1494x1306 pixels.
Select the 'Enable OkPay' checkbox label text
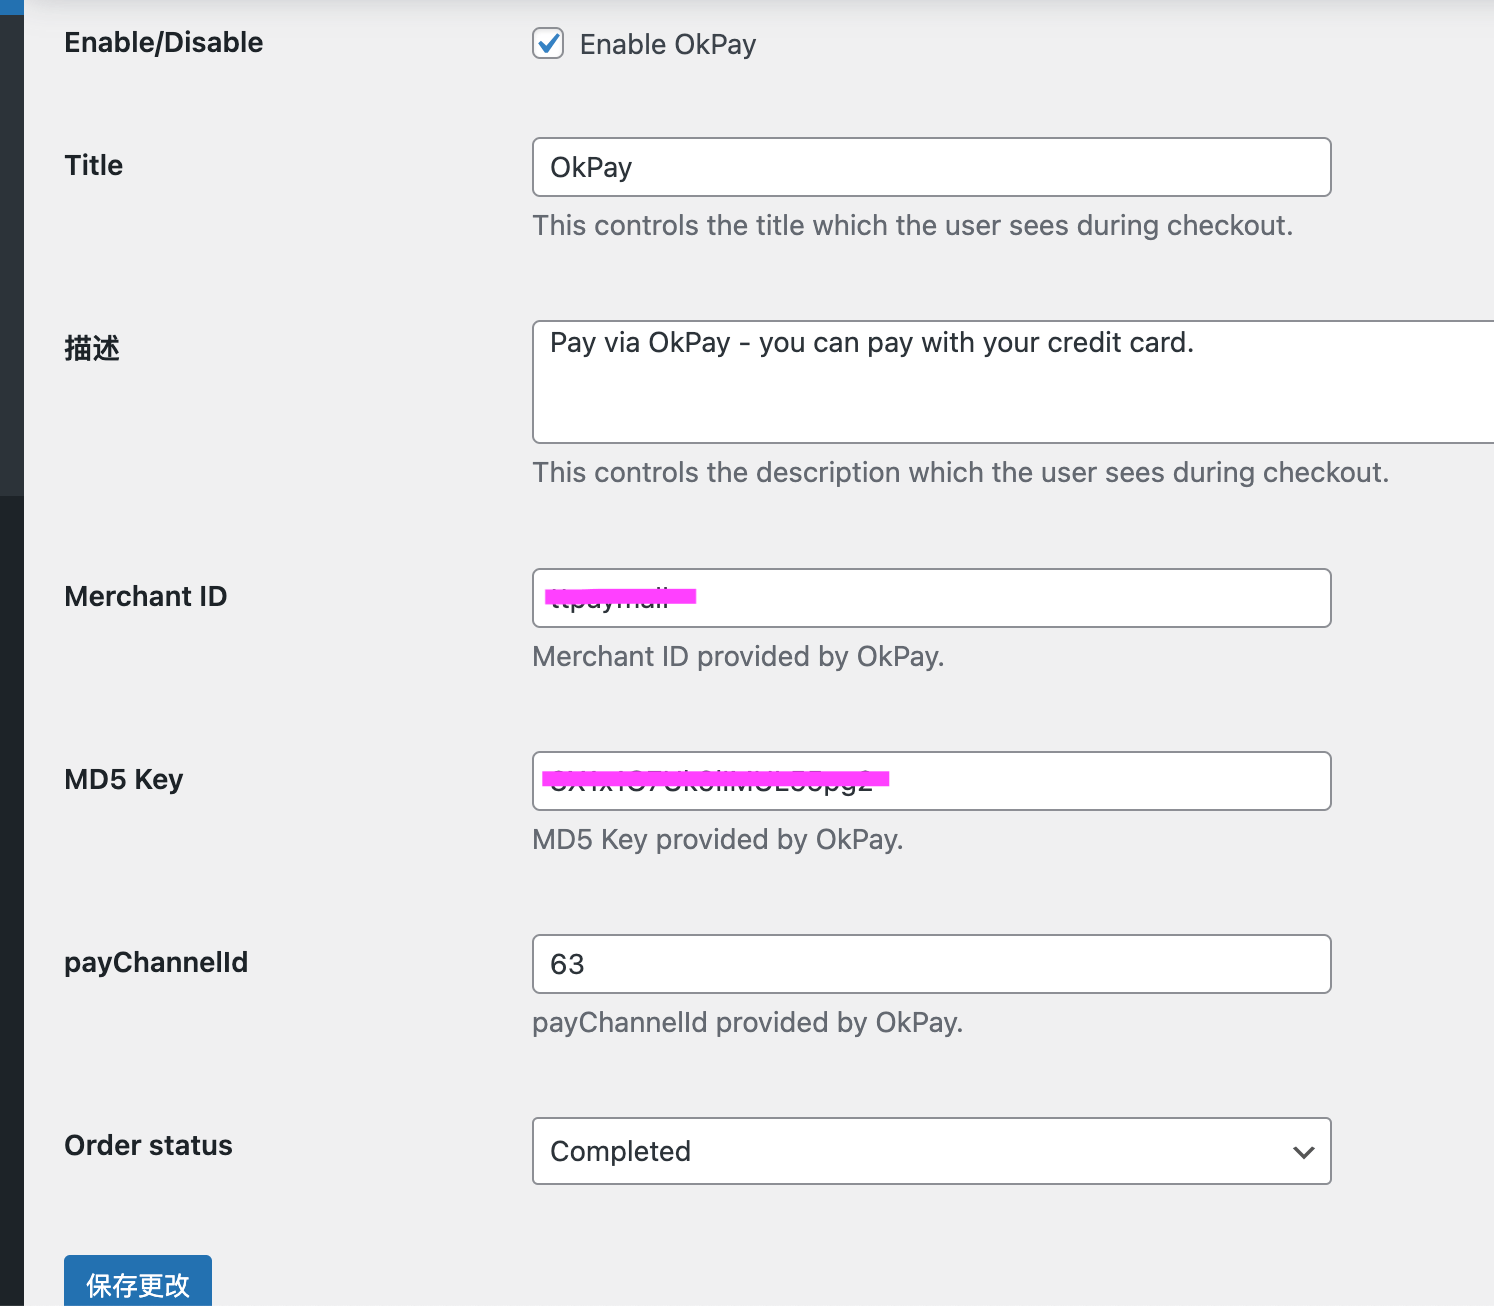tap(668, 45)
